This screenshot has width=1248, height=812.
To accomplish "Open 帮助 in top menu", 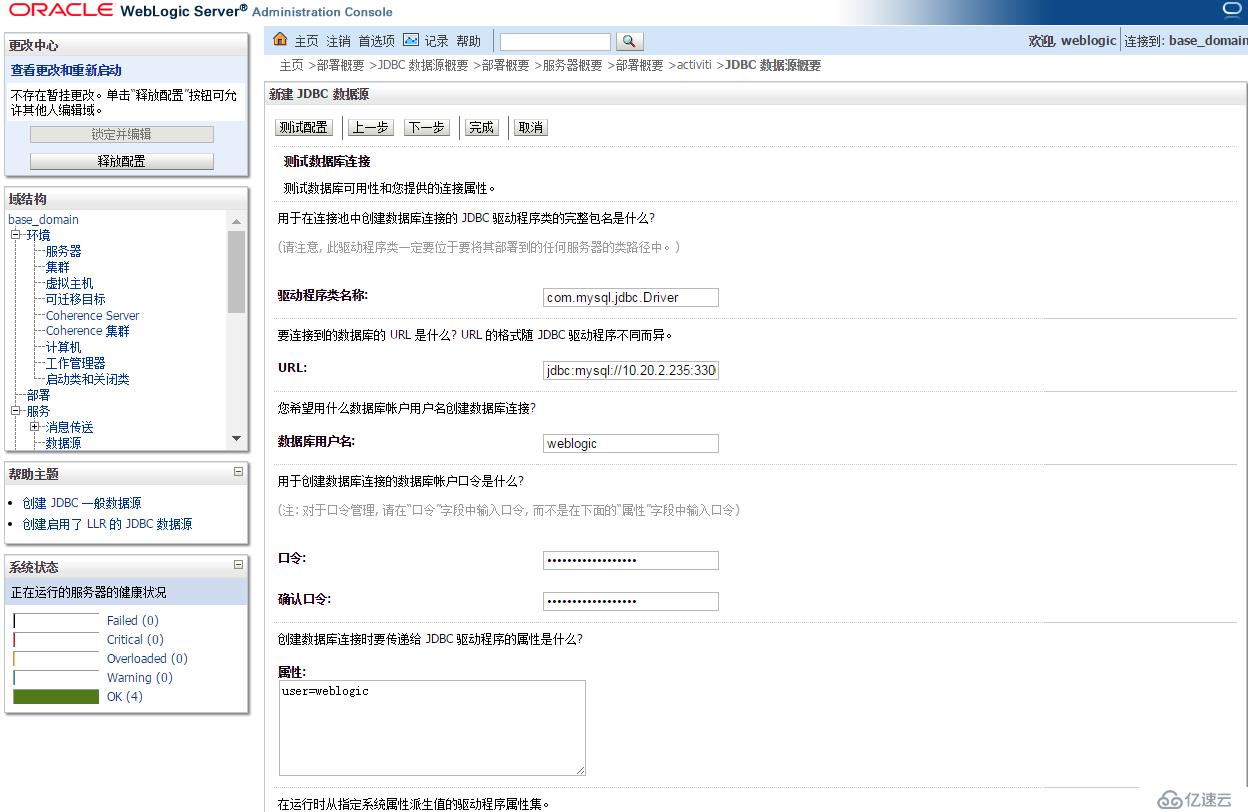I will (469, 41).
